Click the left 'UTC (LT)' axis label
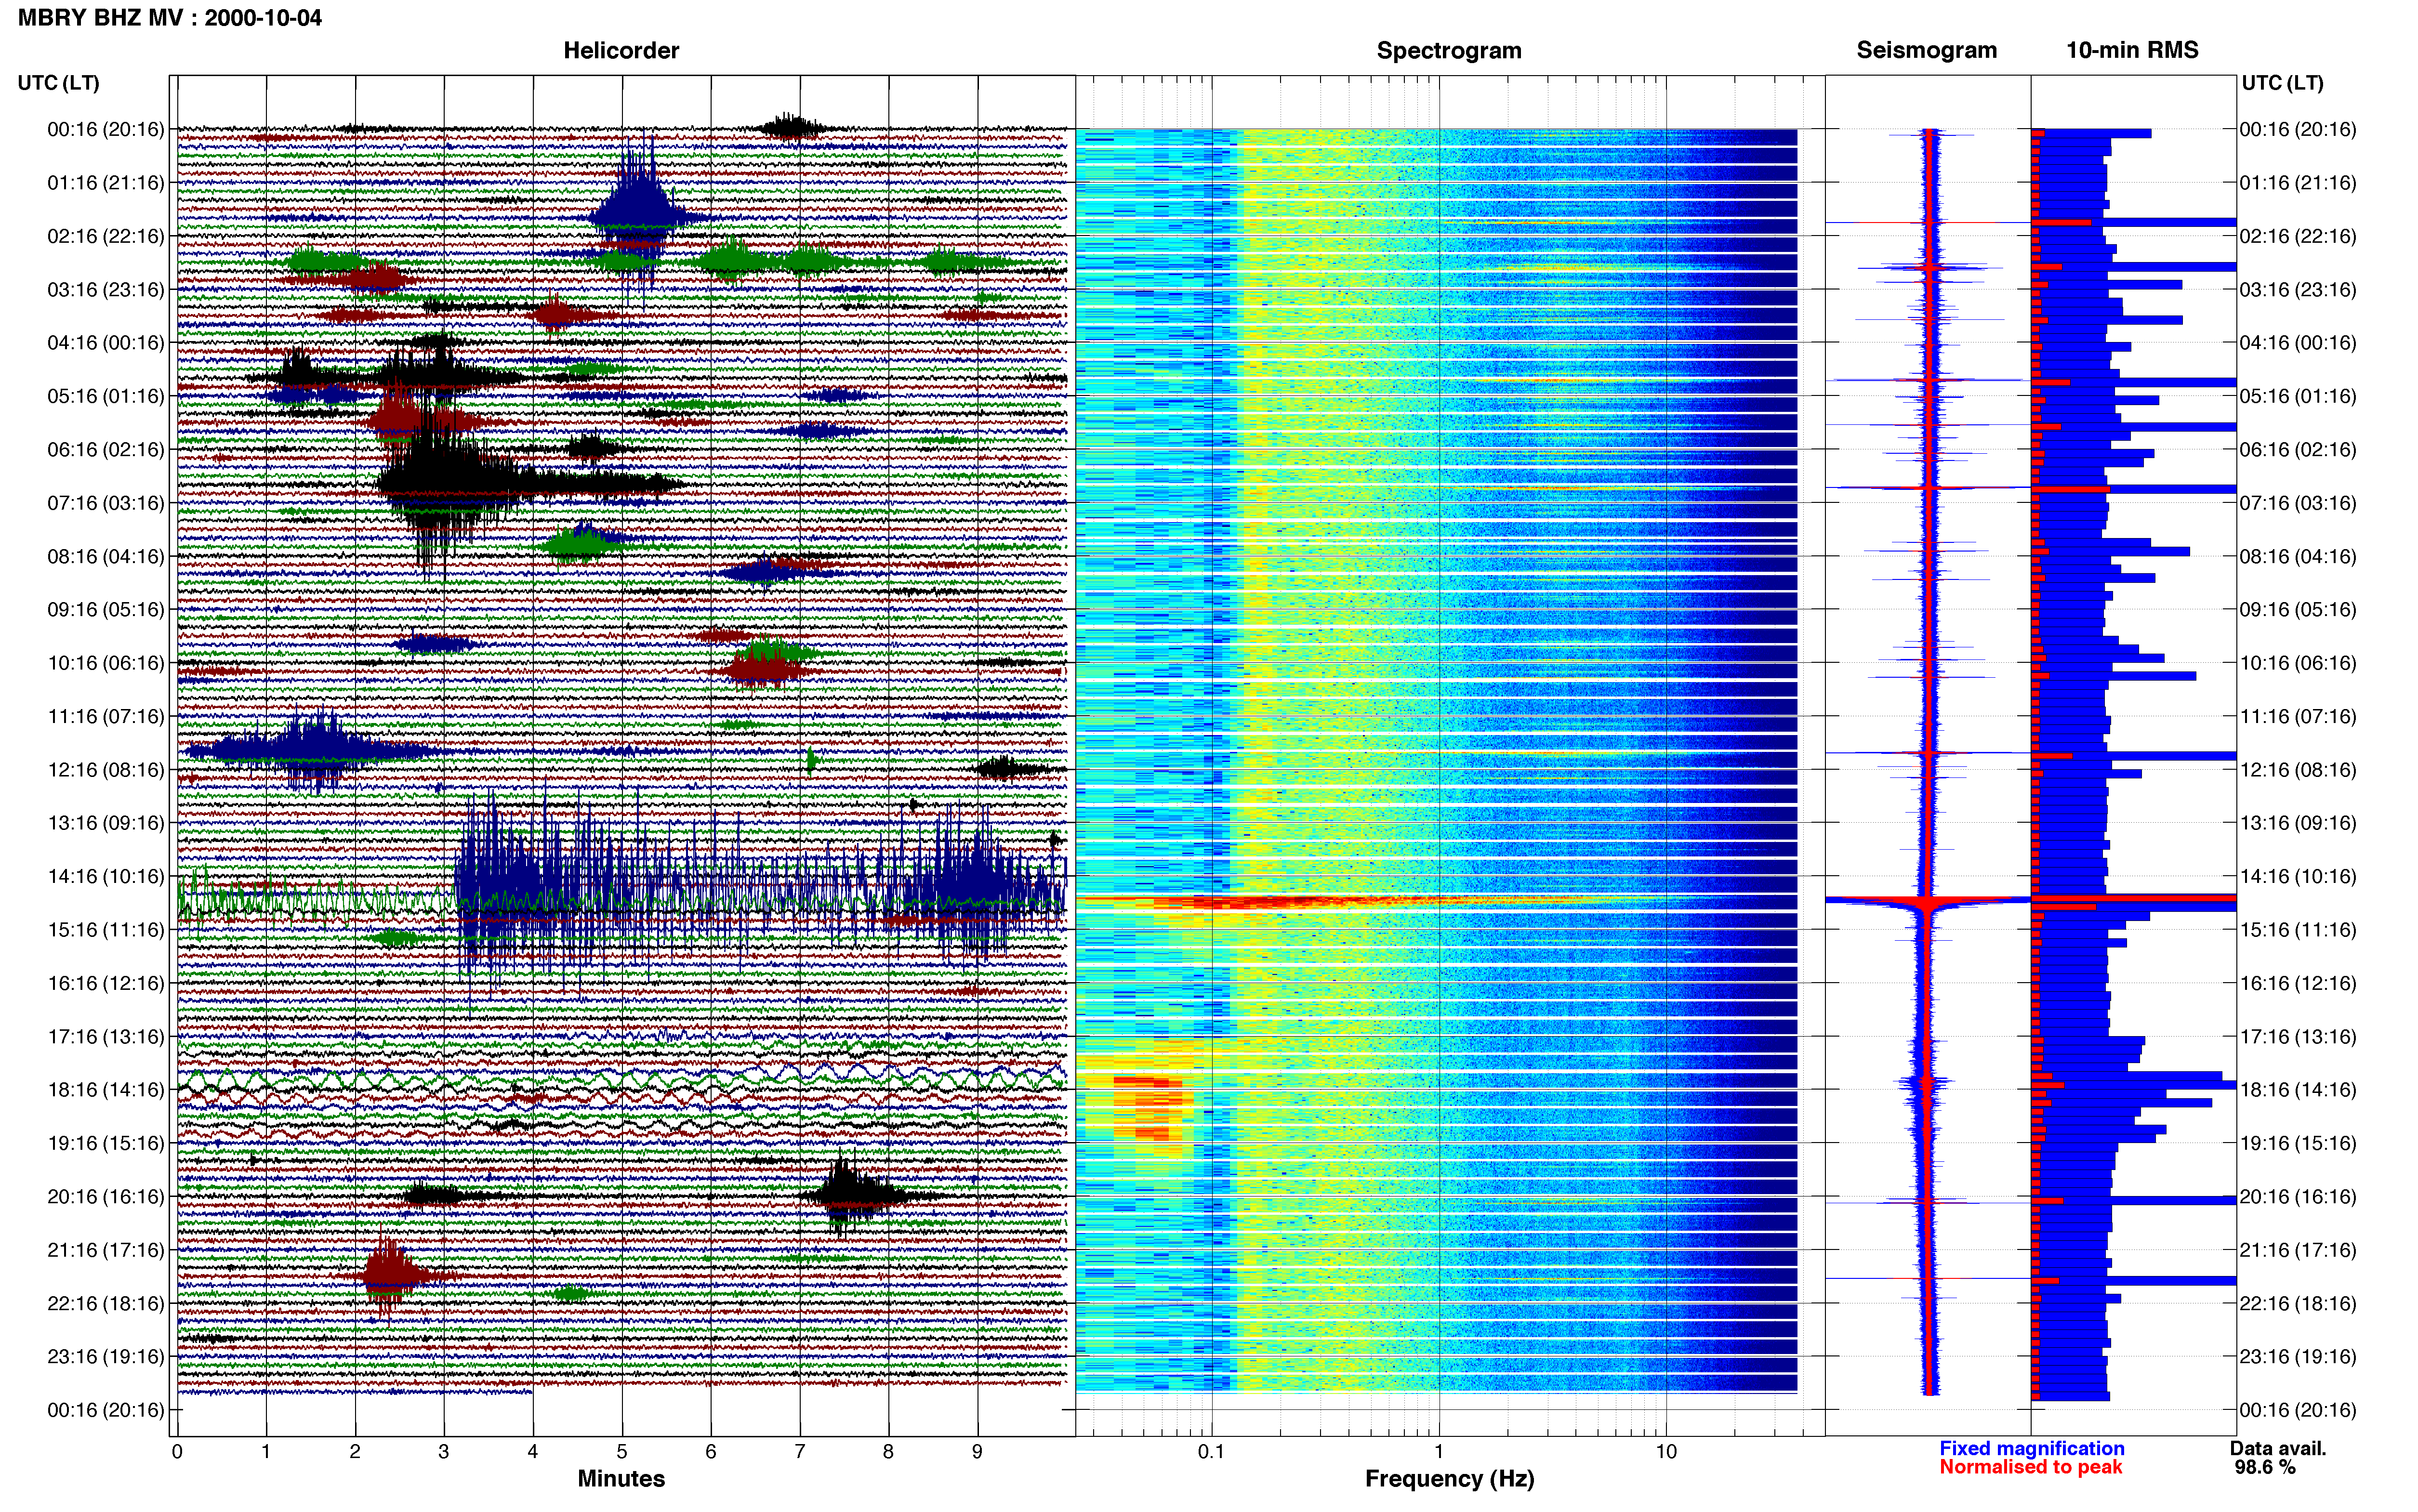 [59, 83]
